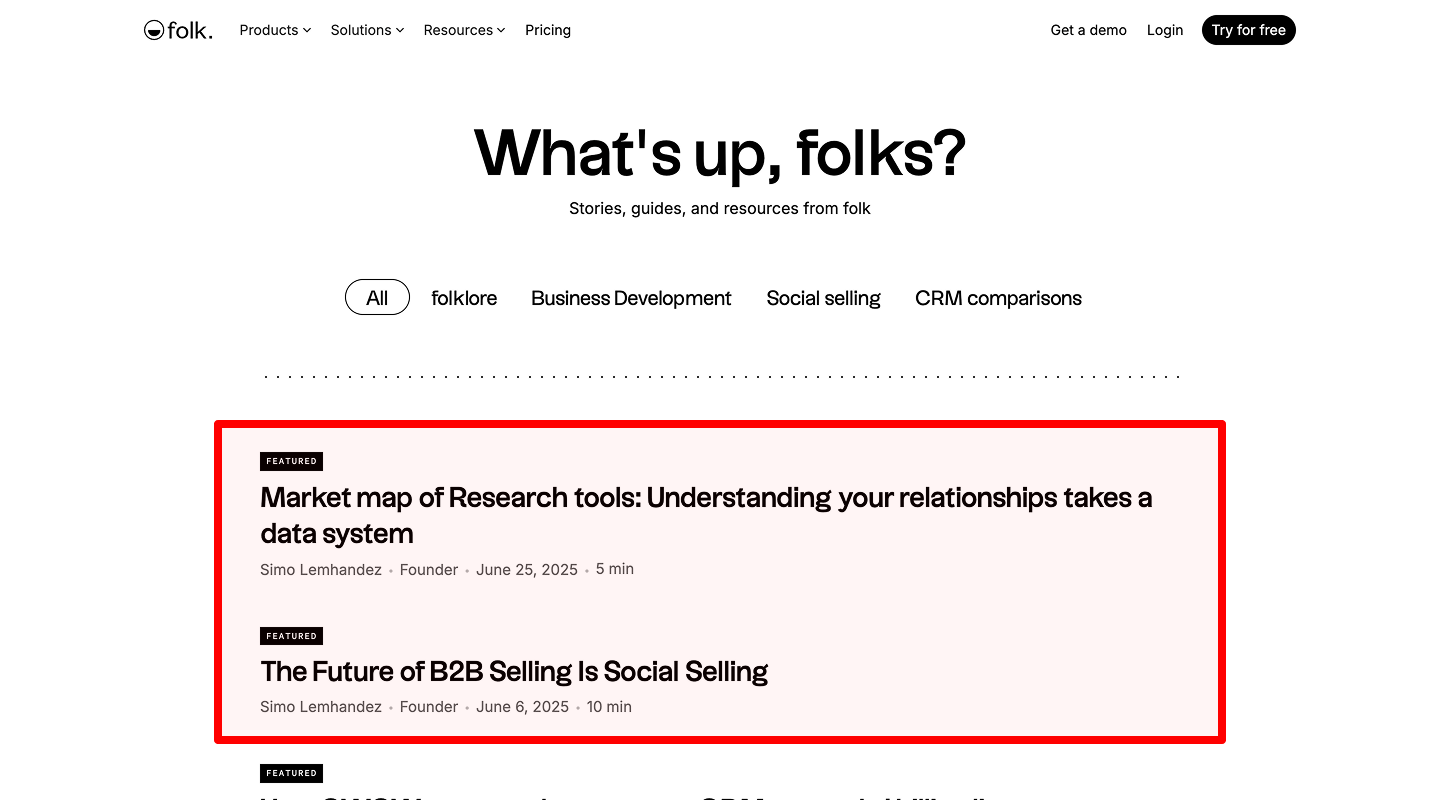Click the Try for free button
Viewport: 1440px width, 800px height.
click(1248, 30)
